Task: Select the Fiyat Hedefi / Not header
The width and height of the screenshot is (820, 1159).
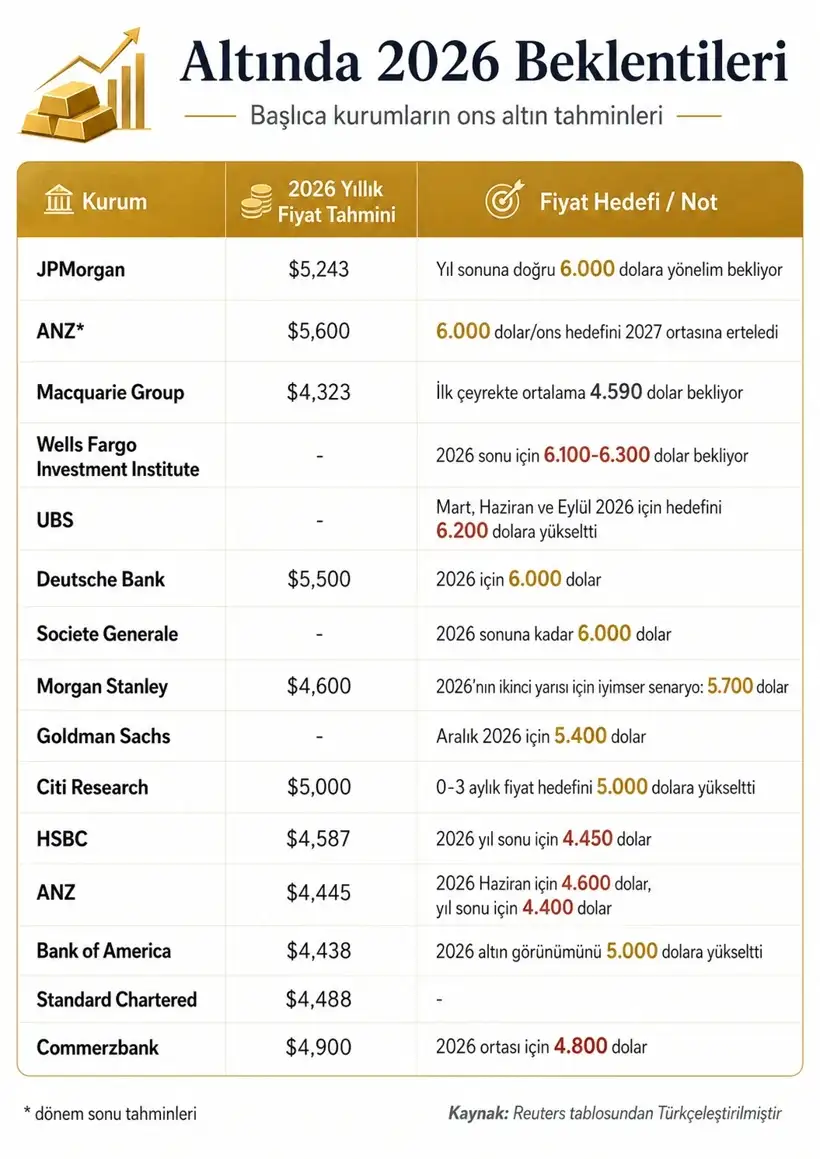Action: pos(628,202)
